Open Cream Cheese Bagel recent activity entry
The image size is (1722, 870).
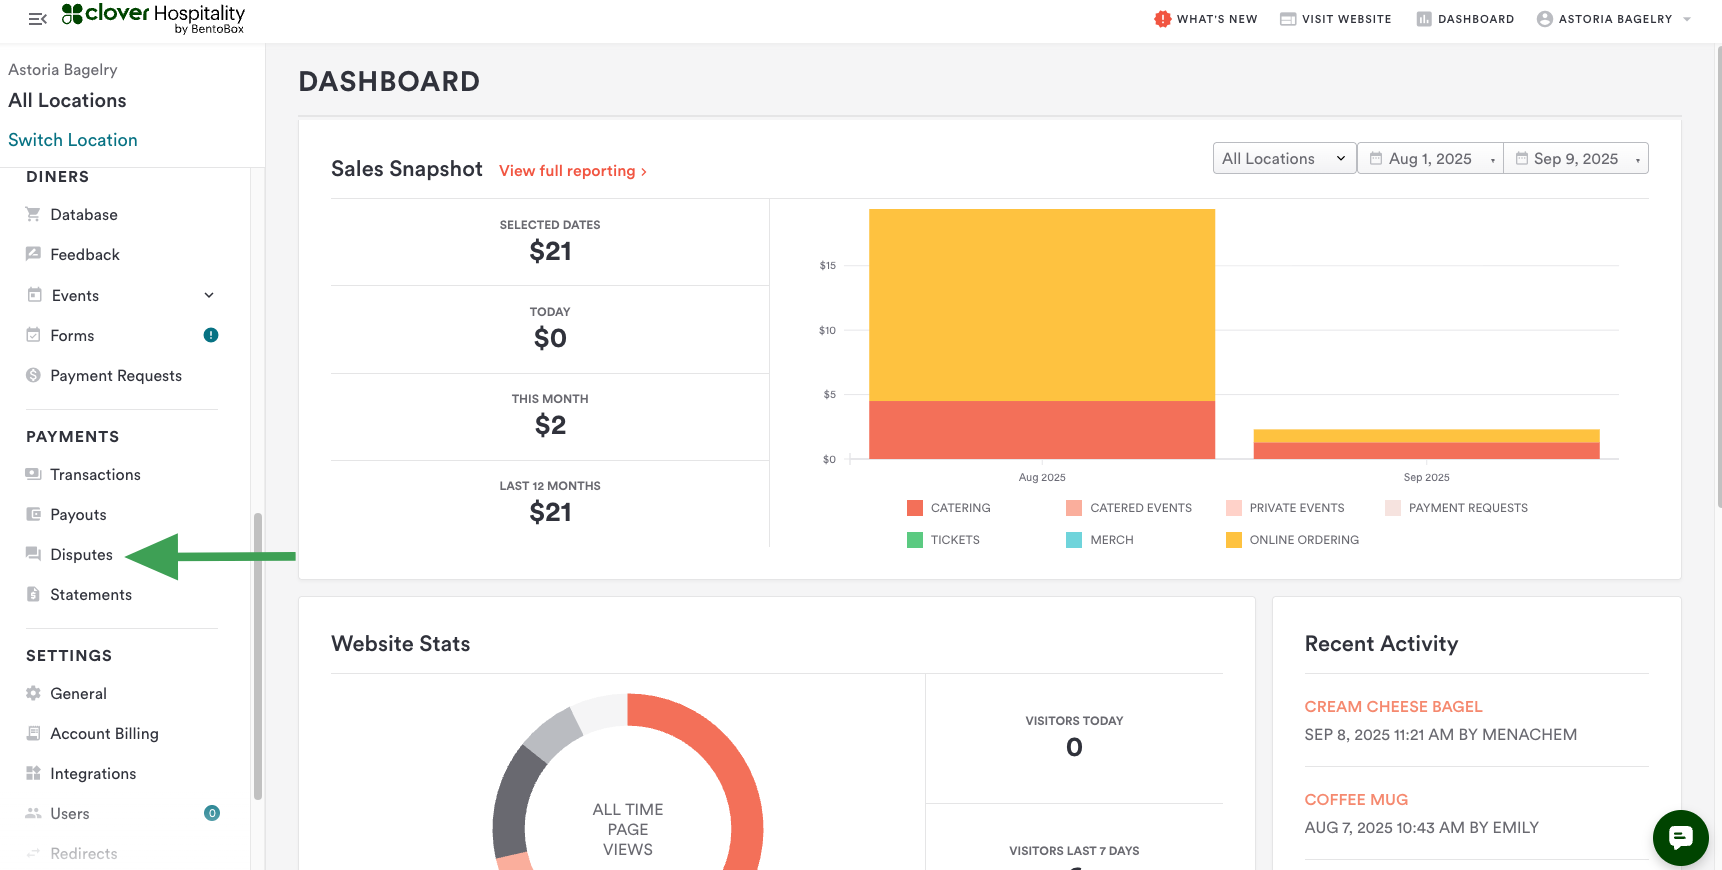point(1393,706)
